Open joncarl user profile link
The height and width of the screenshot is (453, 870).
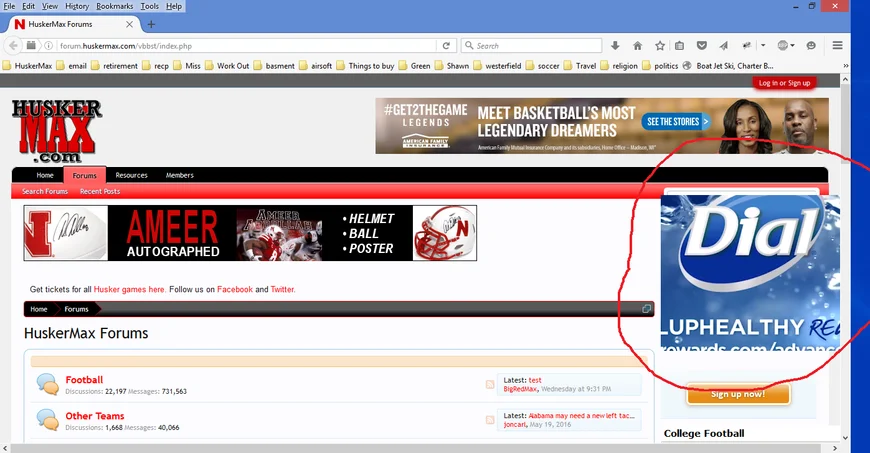coord(514,424)
